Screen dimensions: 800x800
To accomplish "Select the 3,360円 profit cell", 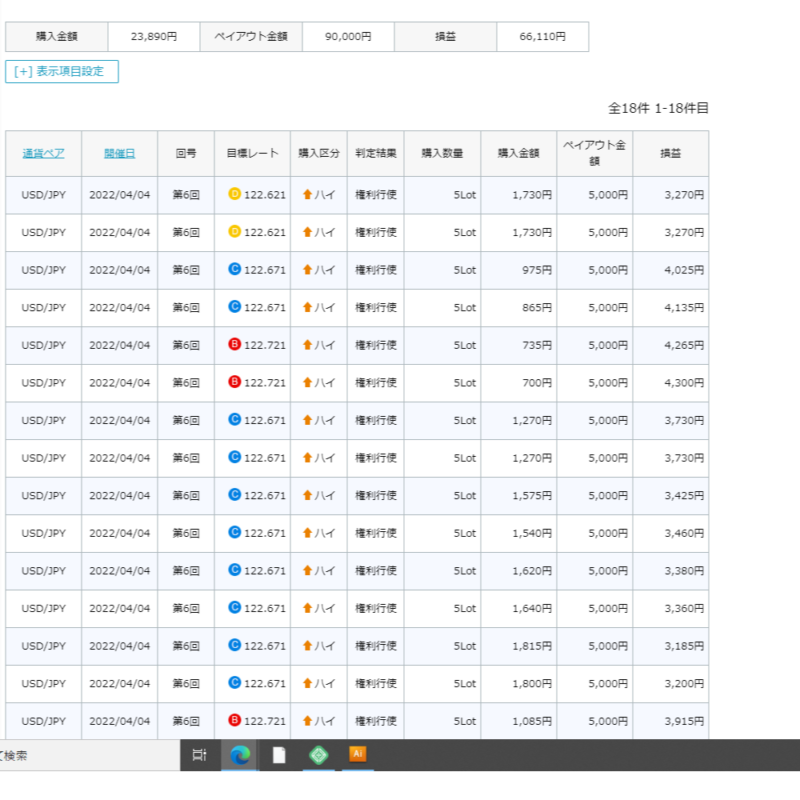I will (x=670, y=608).
